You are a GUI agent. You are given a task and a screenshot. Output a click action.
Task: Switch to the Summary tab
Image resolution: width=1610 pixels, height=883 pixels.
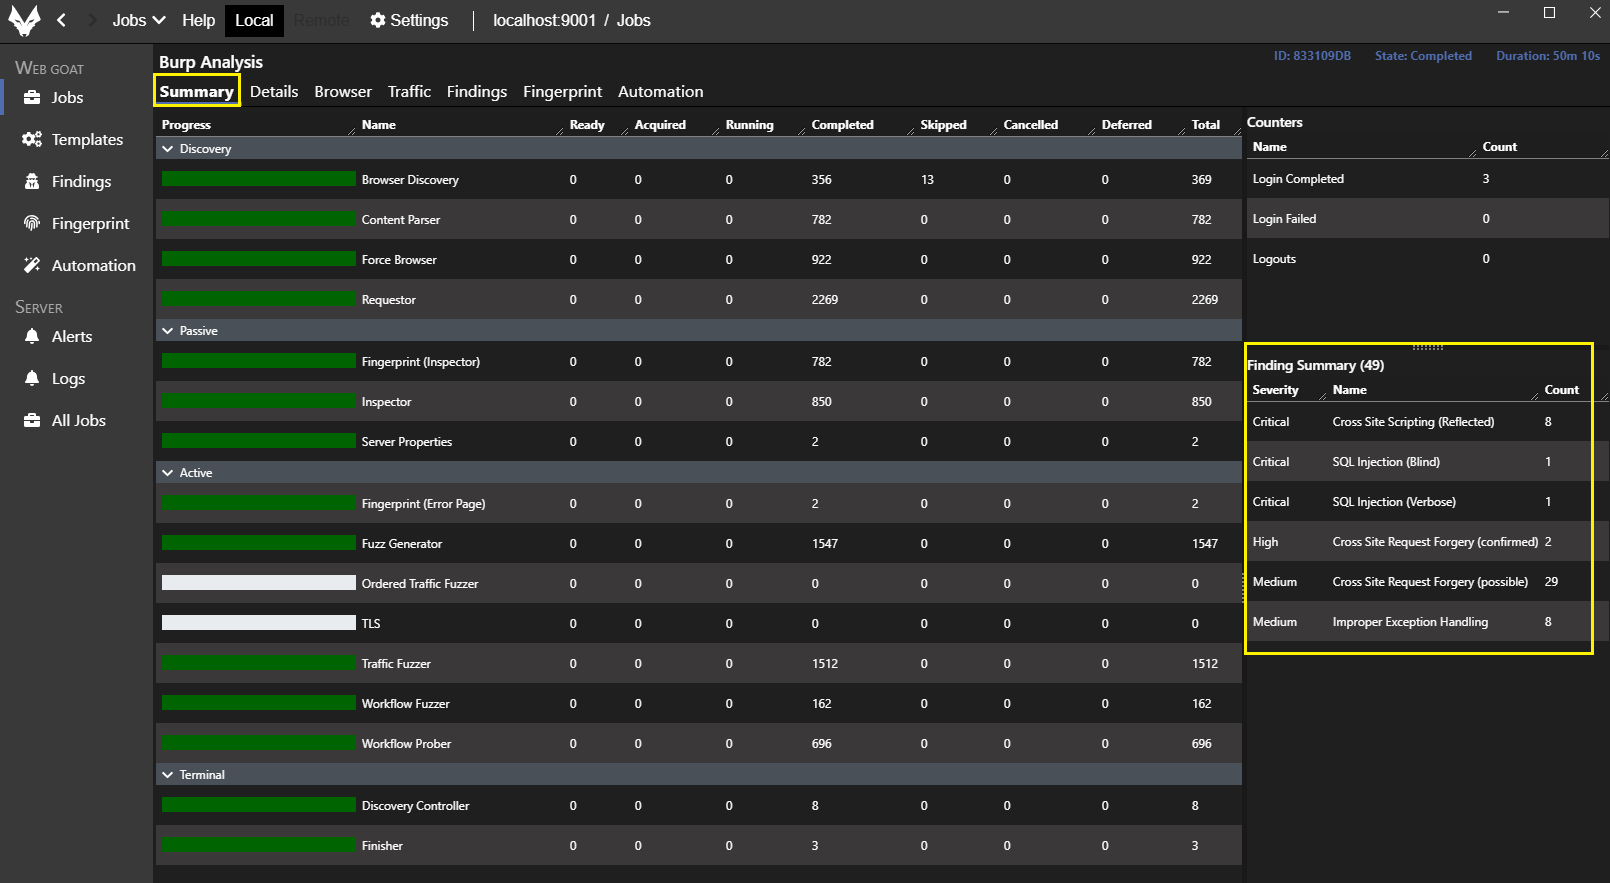(196, 91)
